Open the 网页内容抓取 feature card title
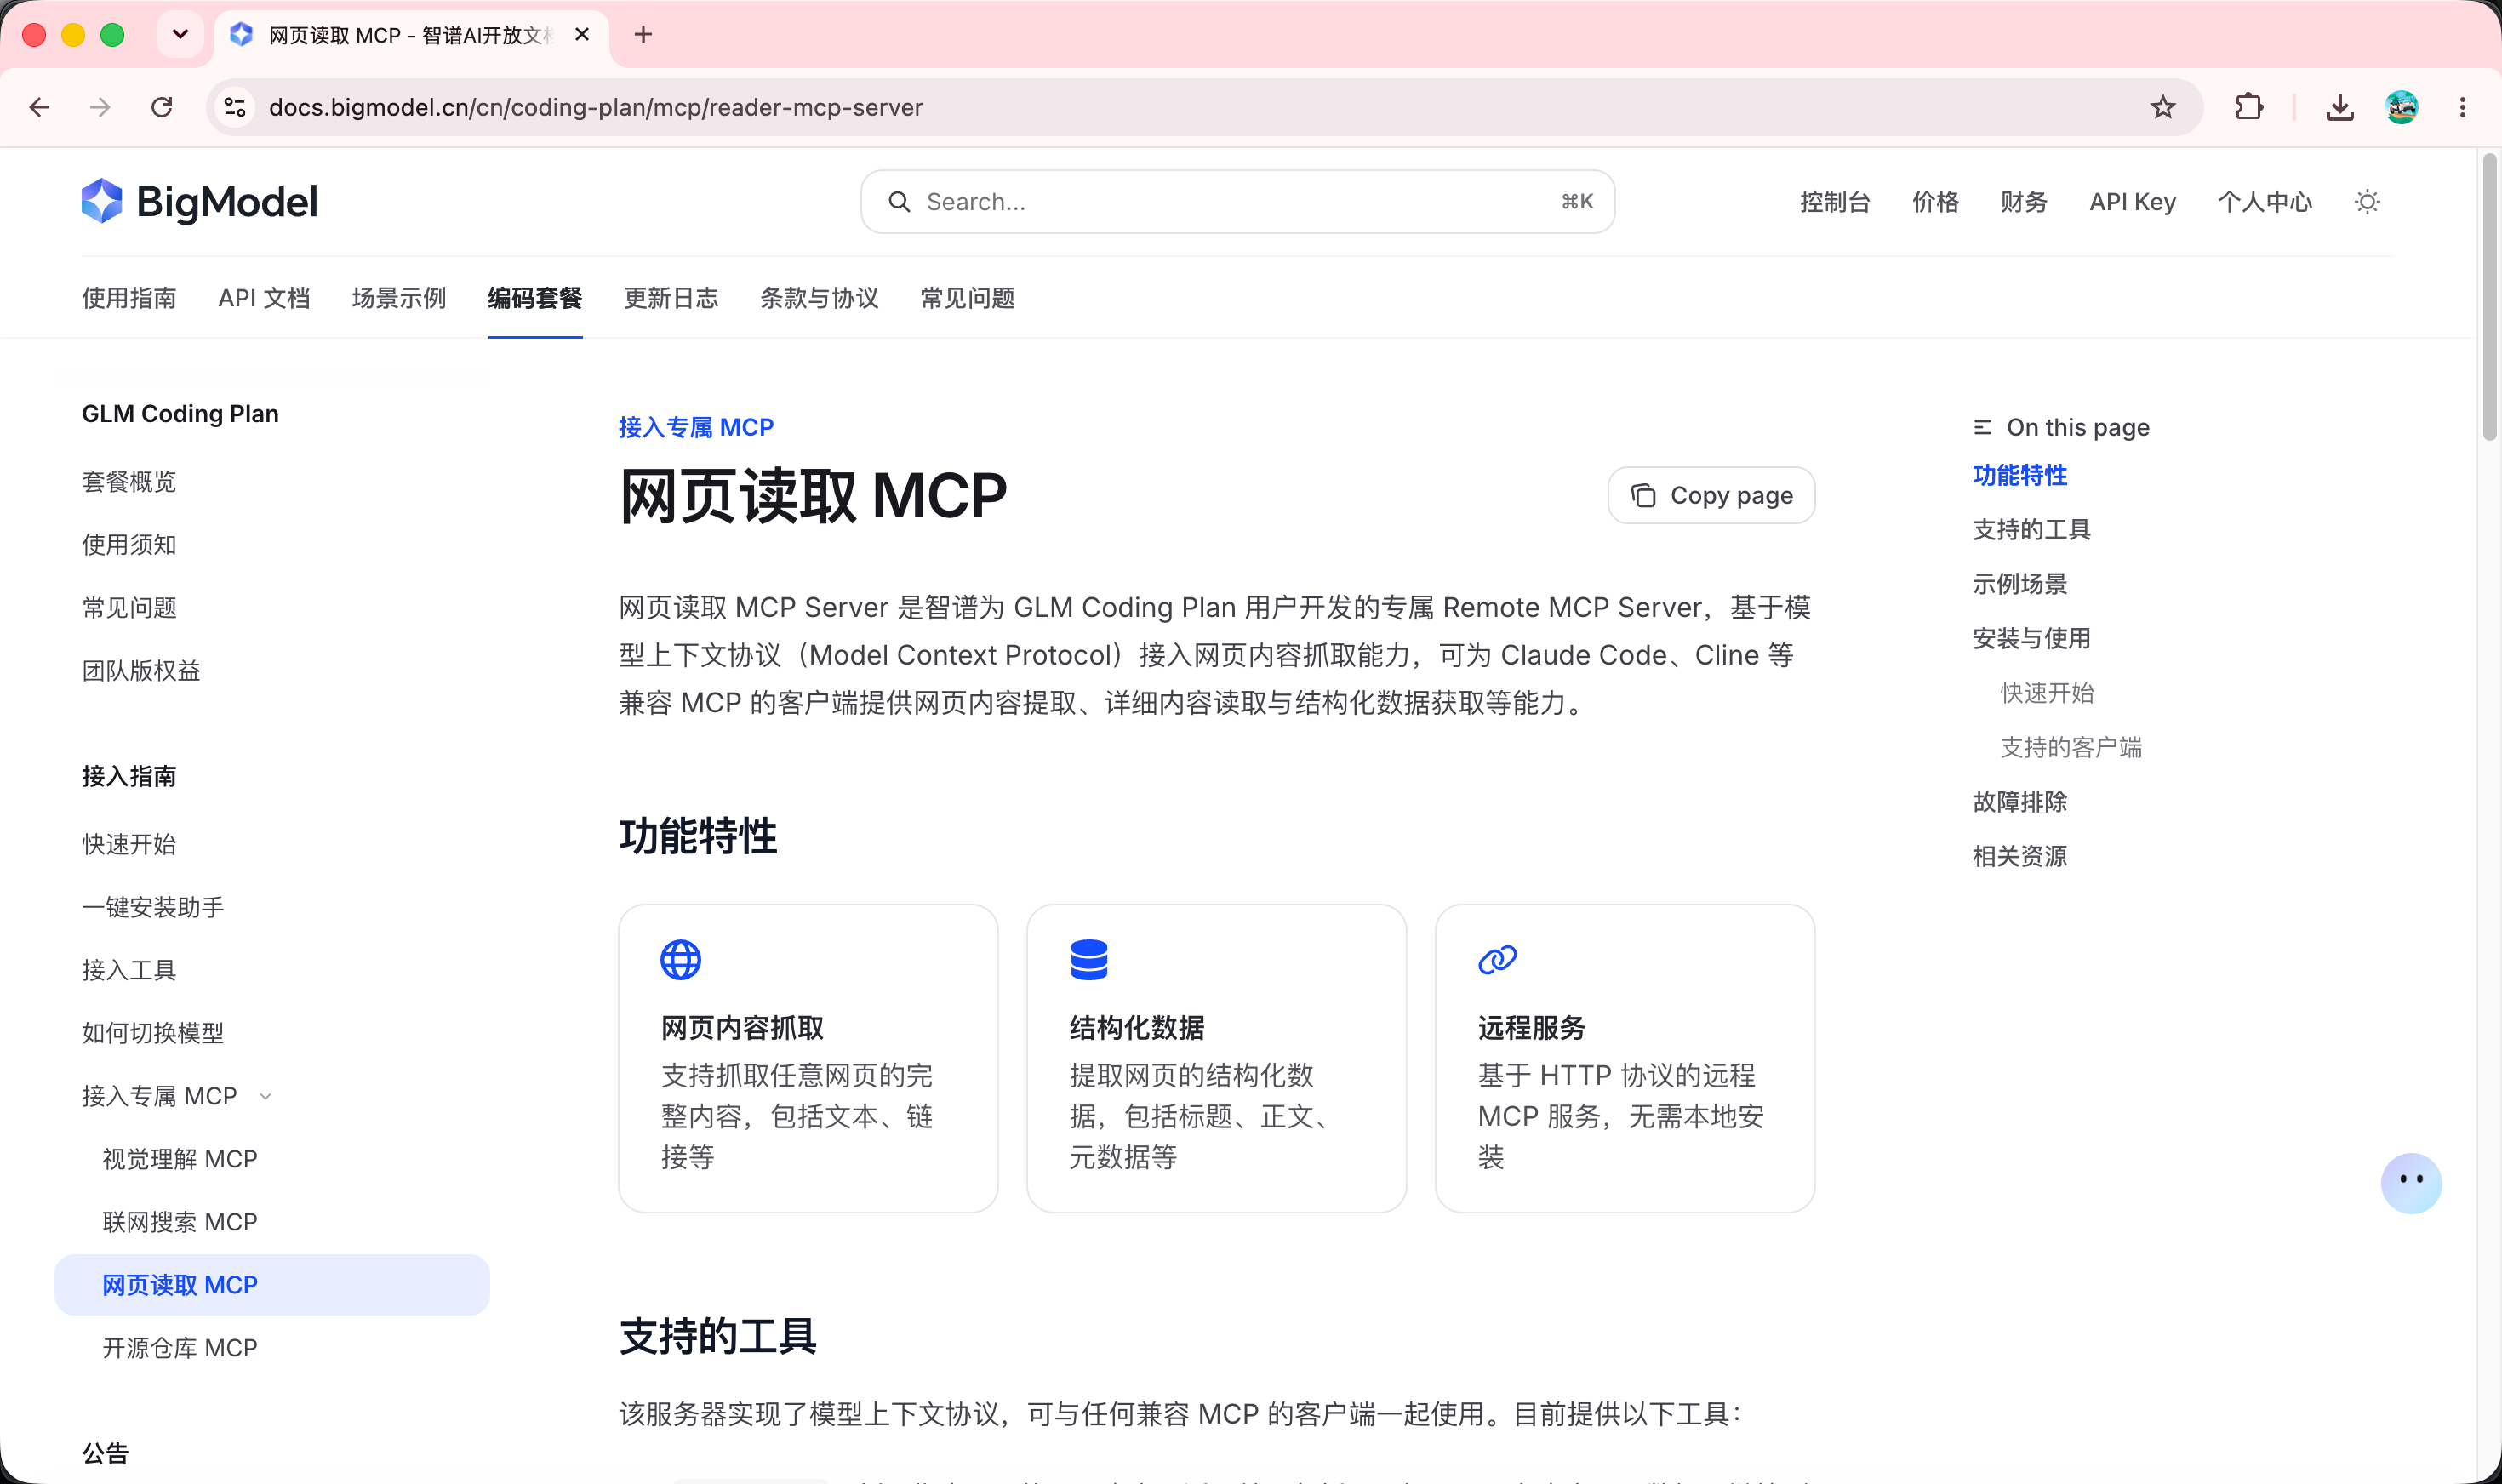 coord(743,1027)
